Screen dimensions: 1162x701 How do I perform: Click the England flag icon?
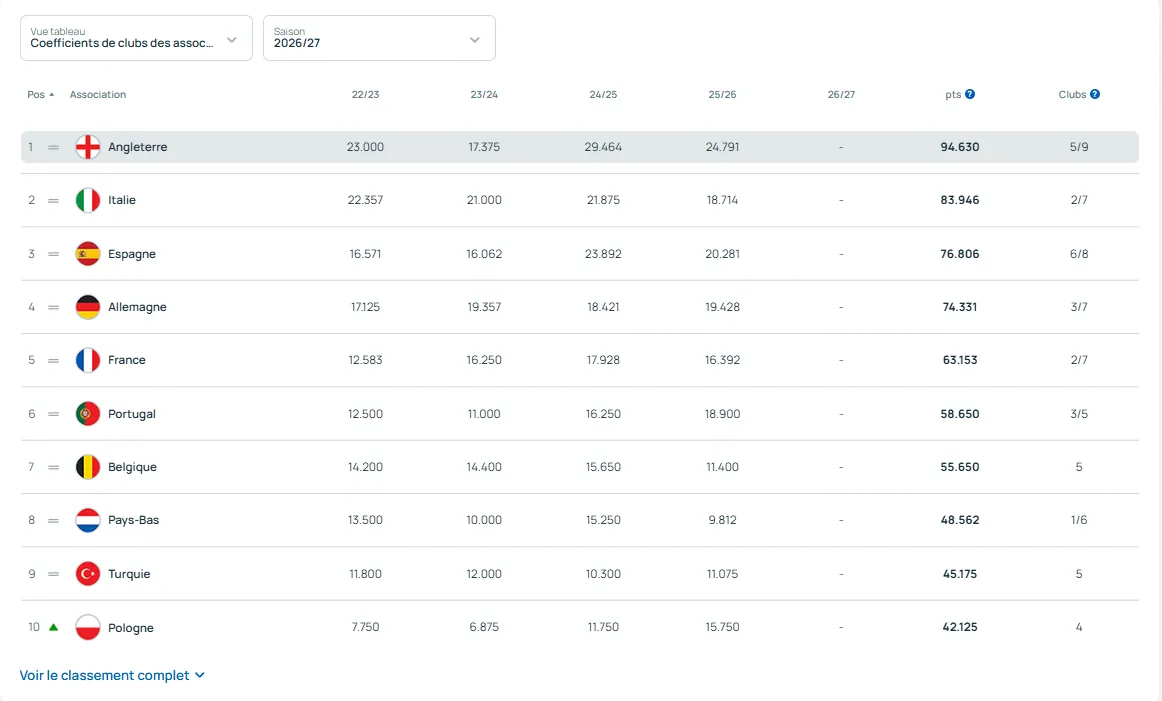[x=88, y=147]
